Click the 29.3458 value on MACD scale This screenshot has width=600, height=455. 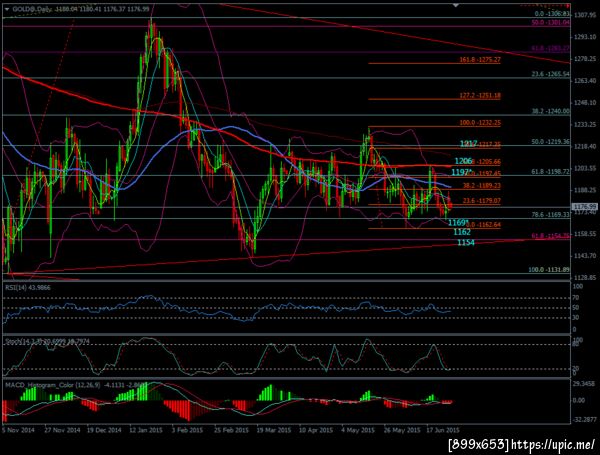[584, 383]
